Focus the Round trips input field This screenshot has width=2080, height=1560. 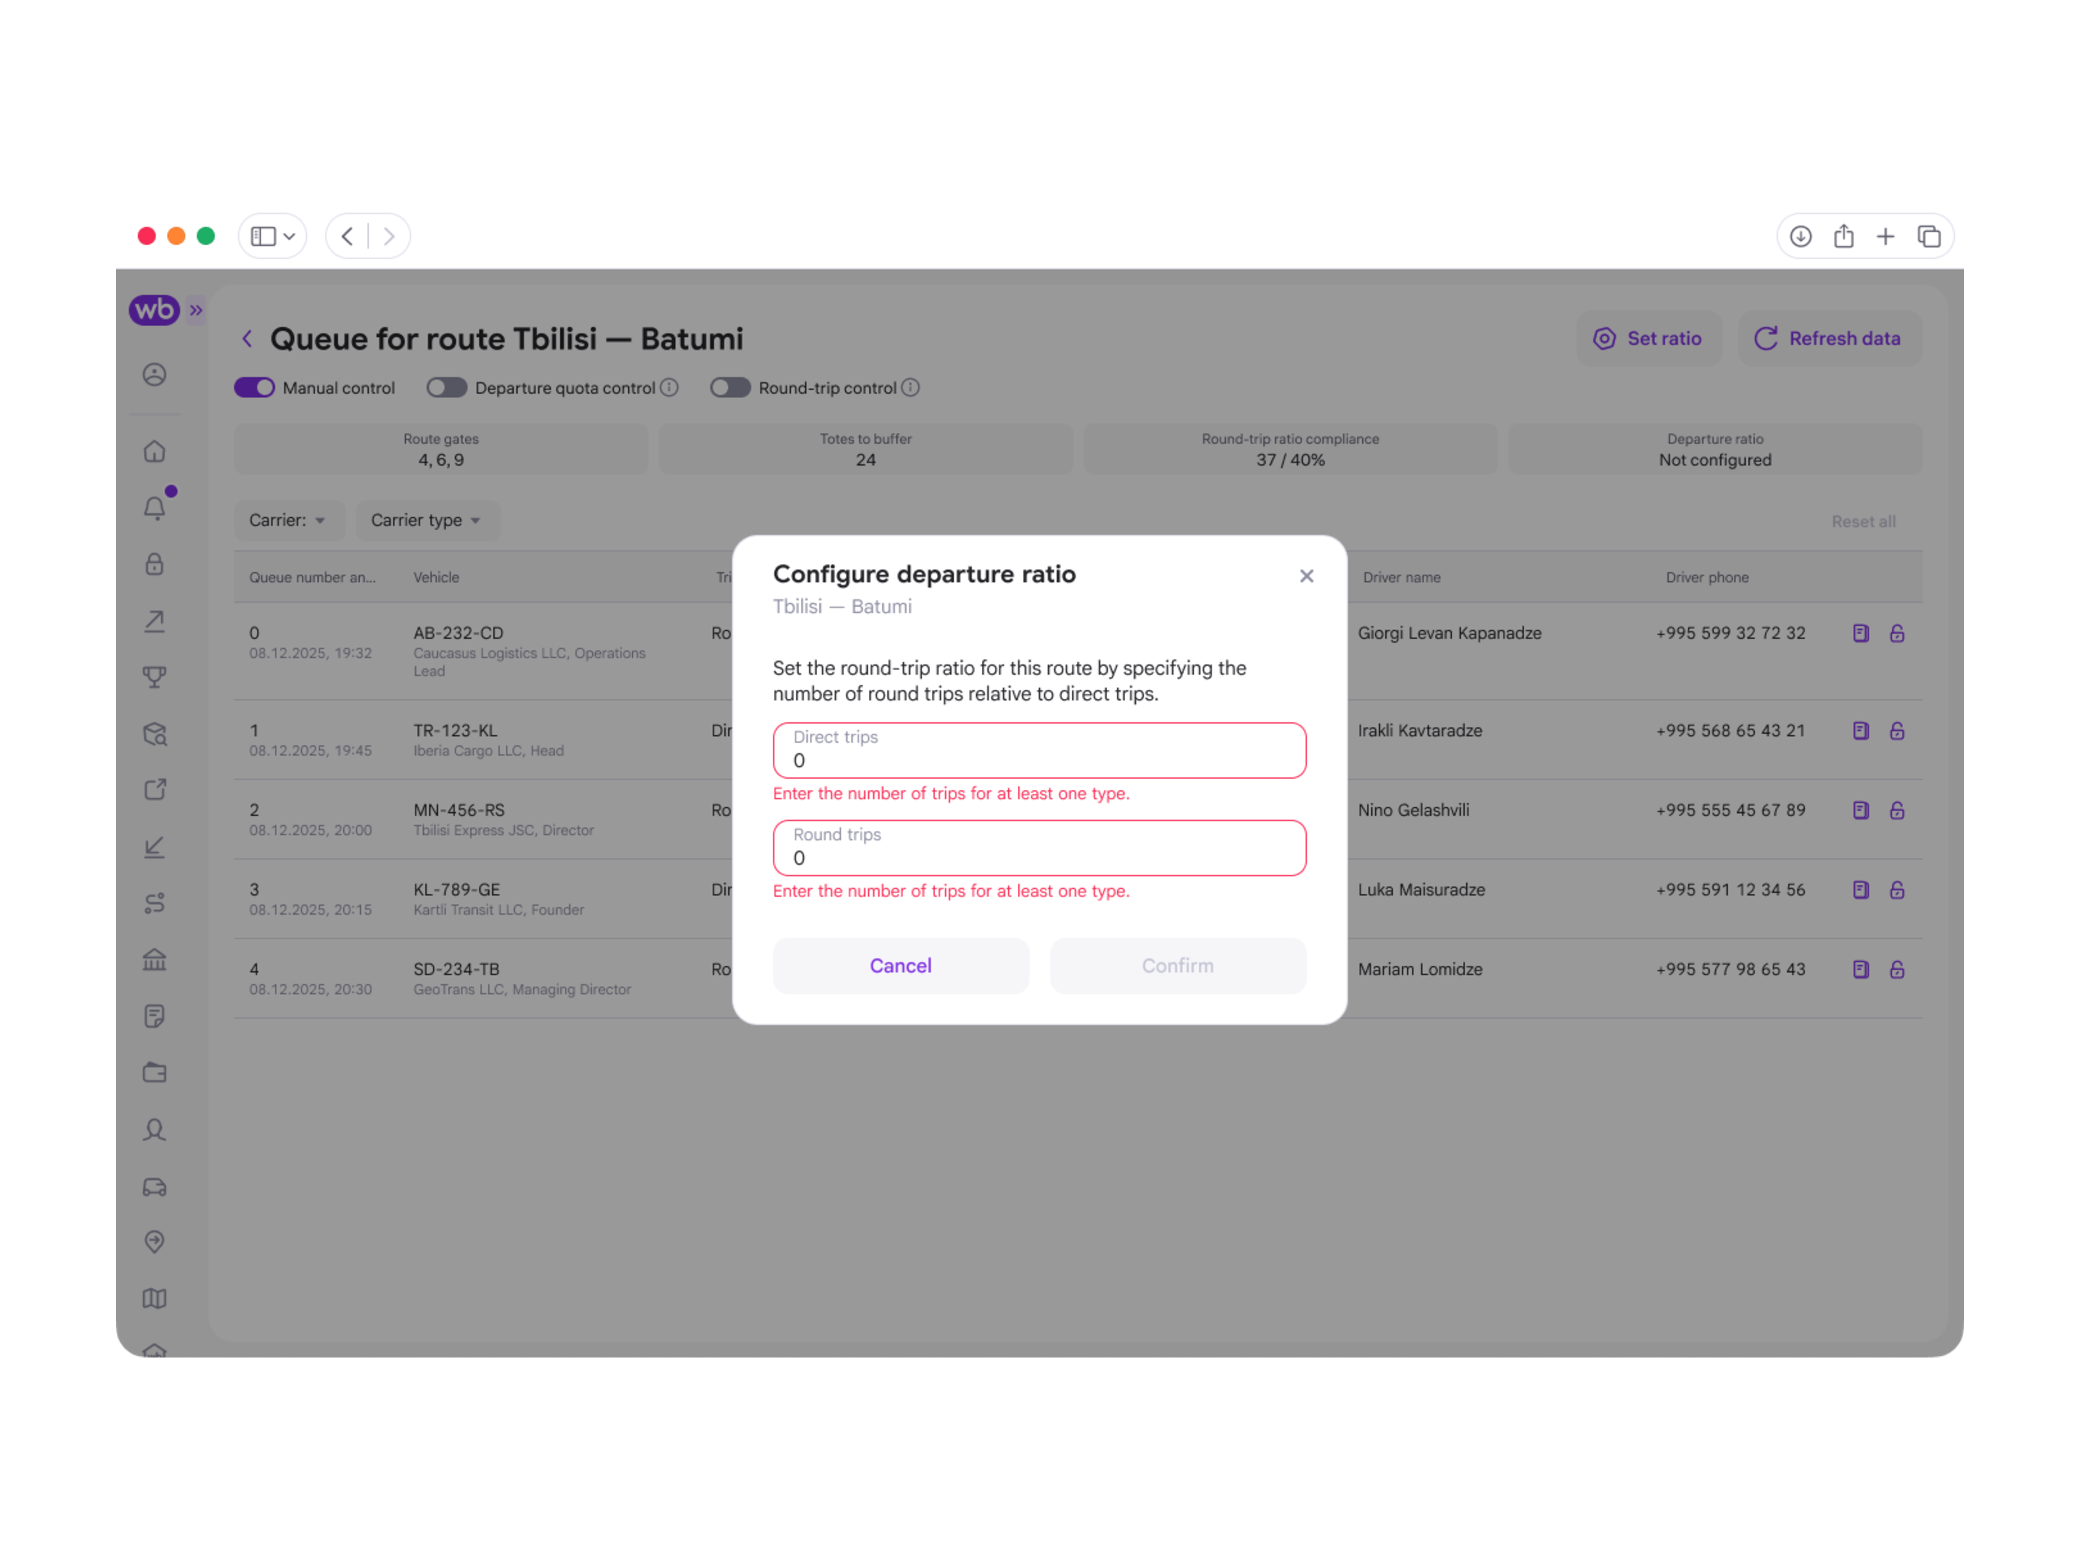click(x=1039, y=848)
